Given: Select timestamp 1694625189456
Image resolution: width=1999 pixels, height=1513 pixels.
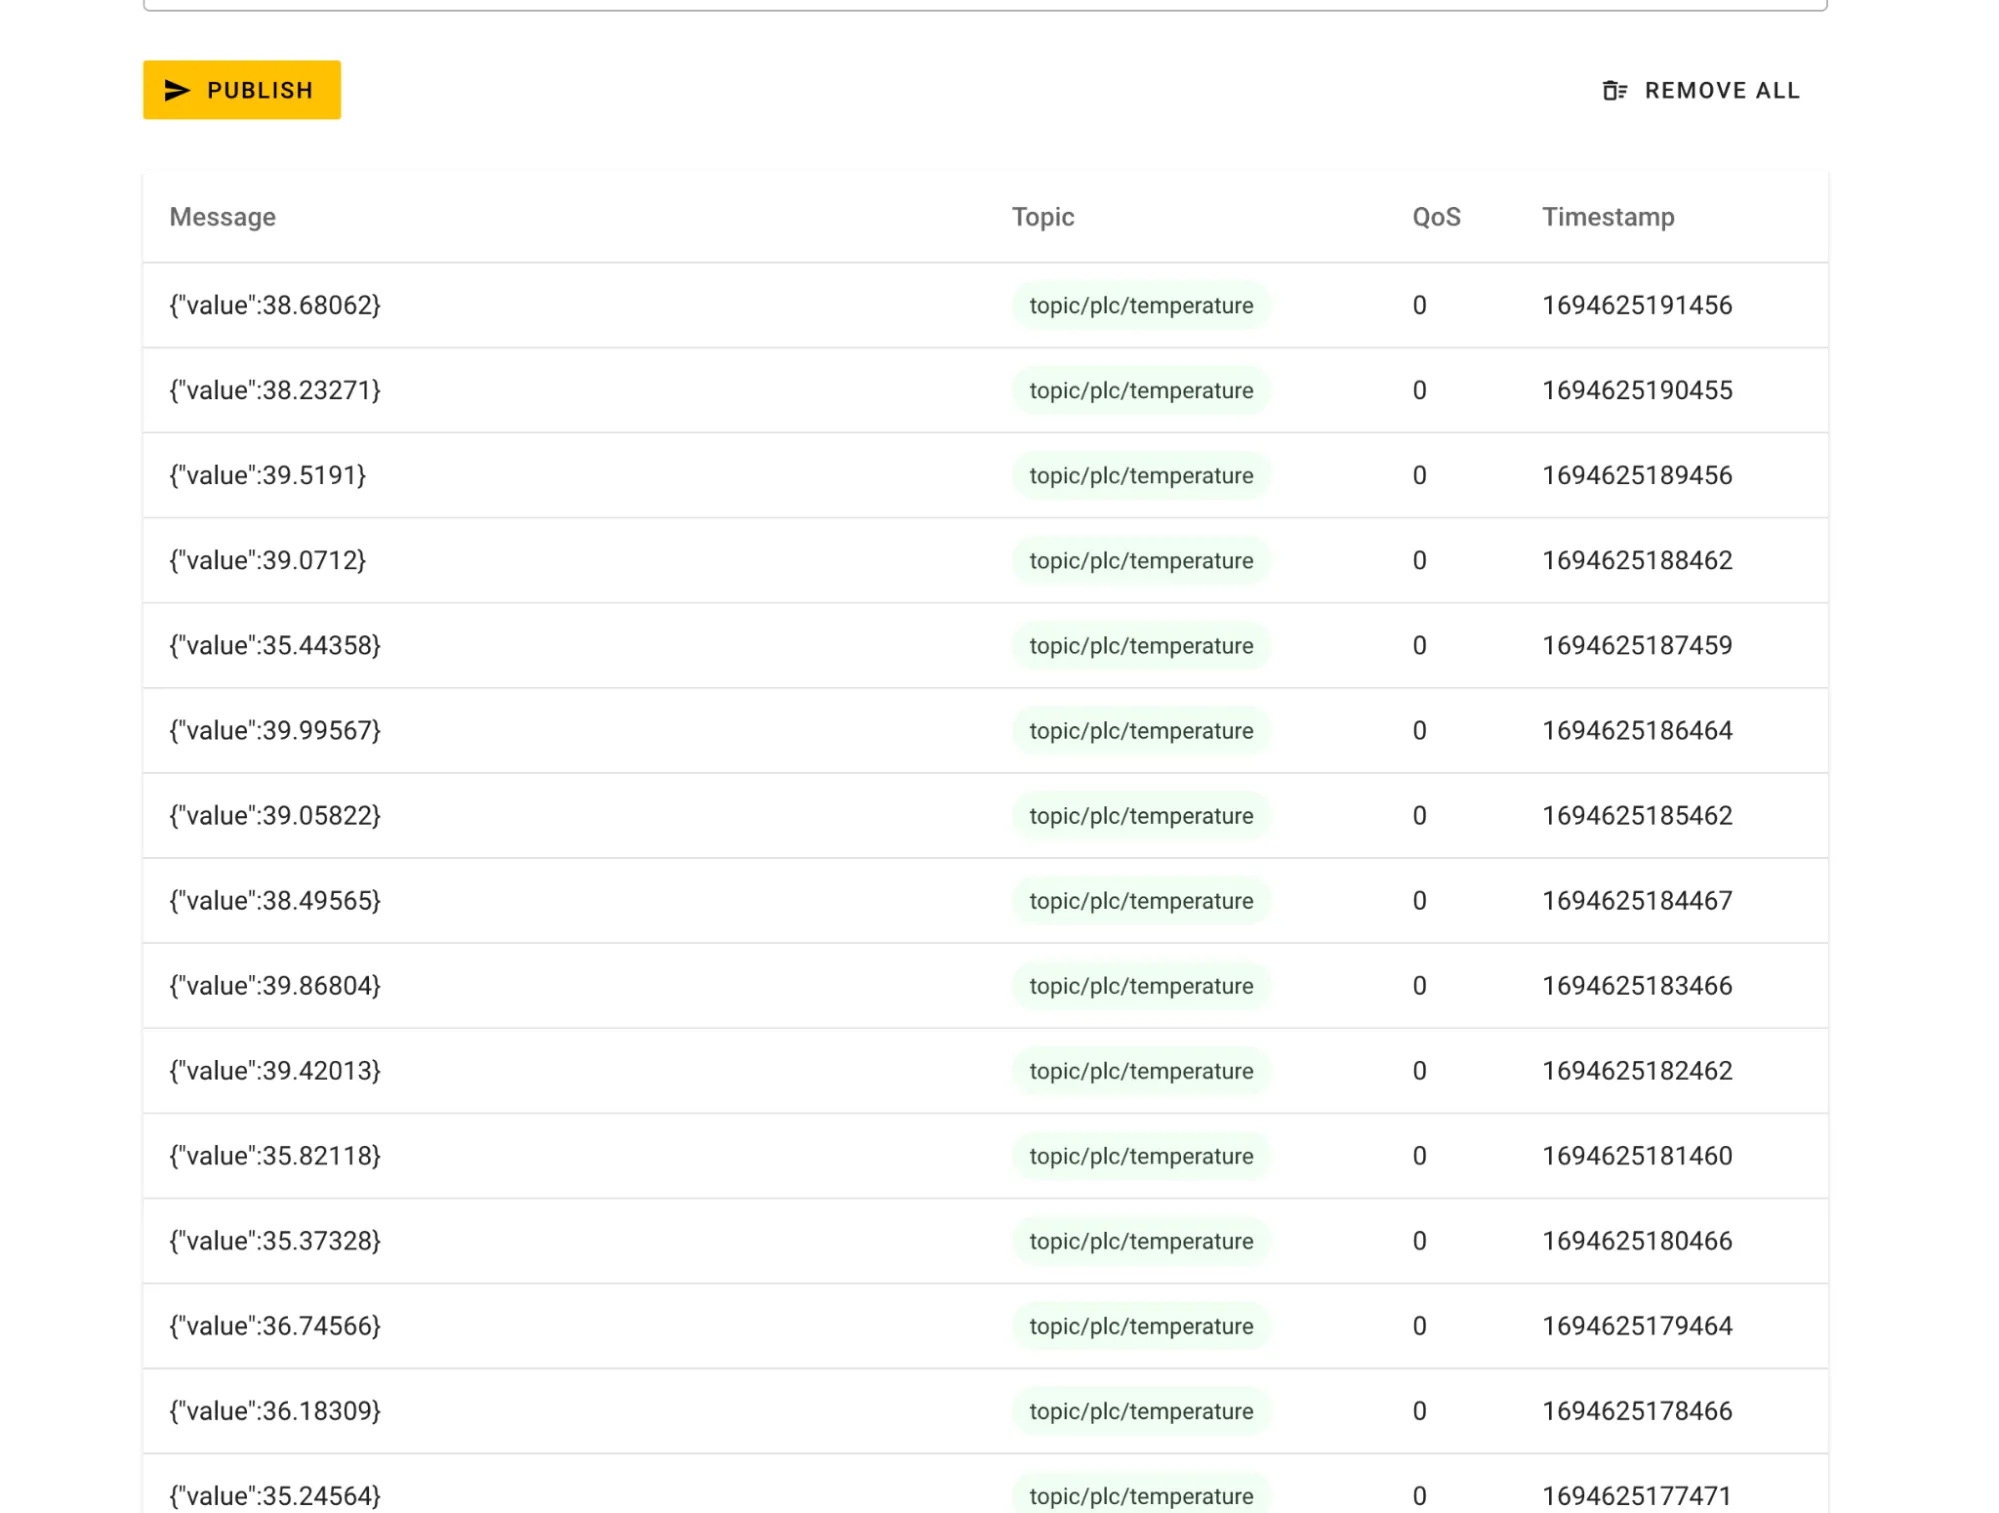Looking at the screenshot, I should pos(1637,475).
